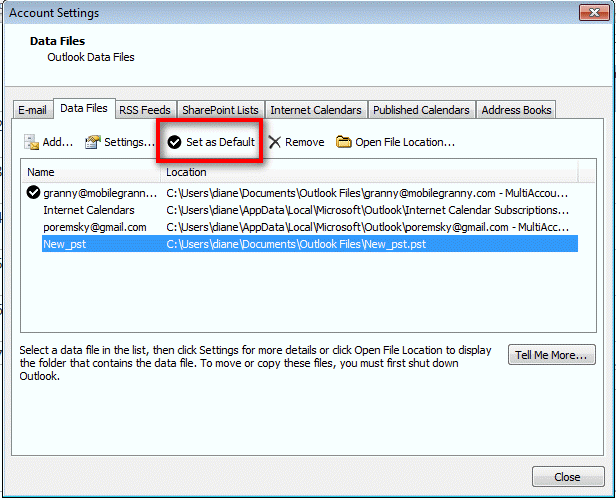Click the Set as Default label
The height and width of the screenshot is (500, 616).
pyautogui.click(x=220, y=142)
